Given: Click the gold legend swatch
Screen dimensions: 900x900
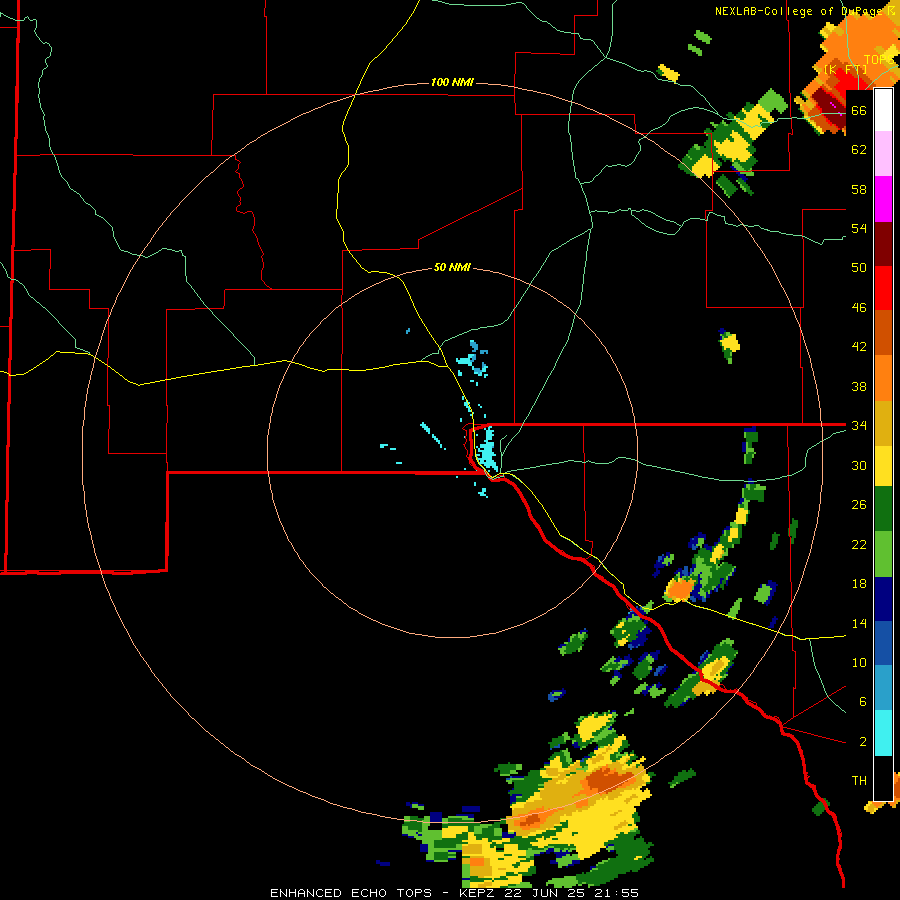Looking at the screenshot, I should click(883, 423).
